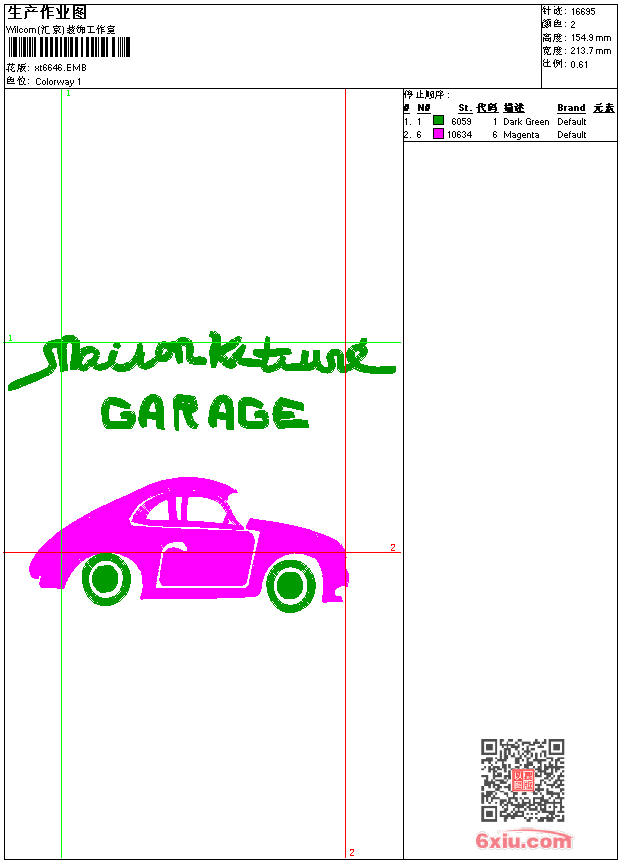Click the Brand column header

[x=571, y=108]
